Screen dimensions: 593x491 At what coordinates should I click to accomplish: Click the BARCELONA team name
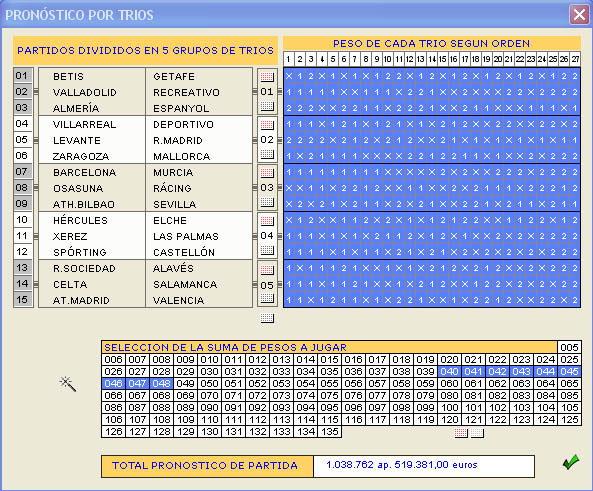coord(84,173)
